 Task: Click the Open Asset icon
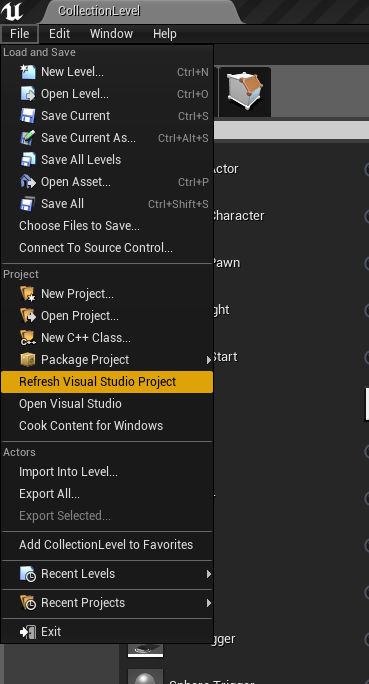(28, 181)
